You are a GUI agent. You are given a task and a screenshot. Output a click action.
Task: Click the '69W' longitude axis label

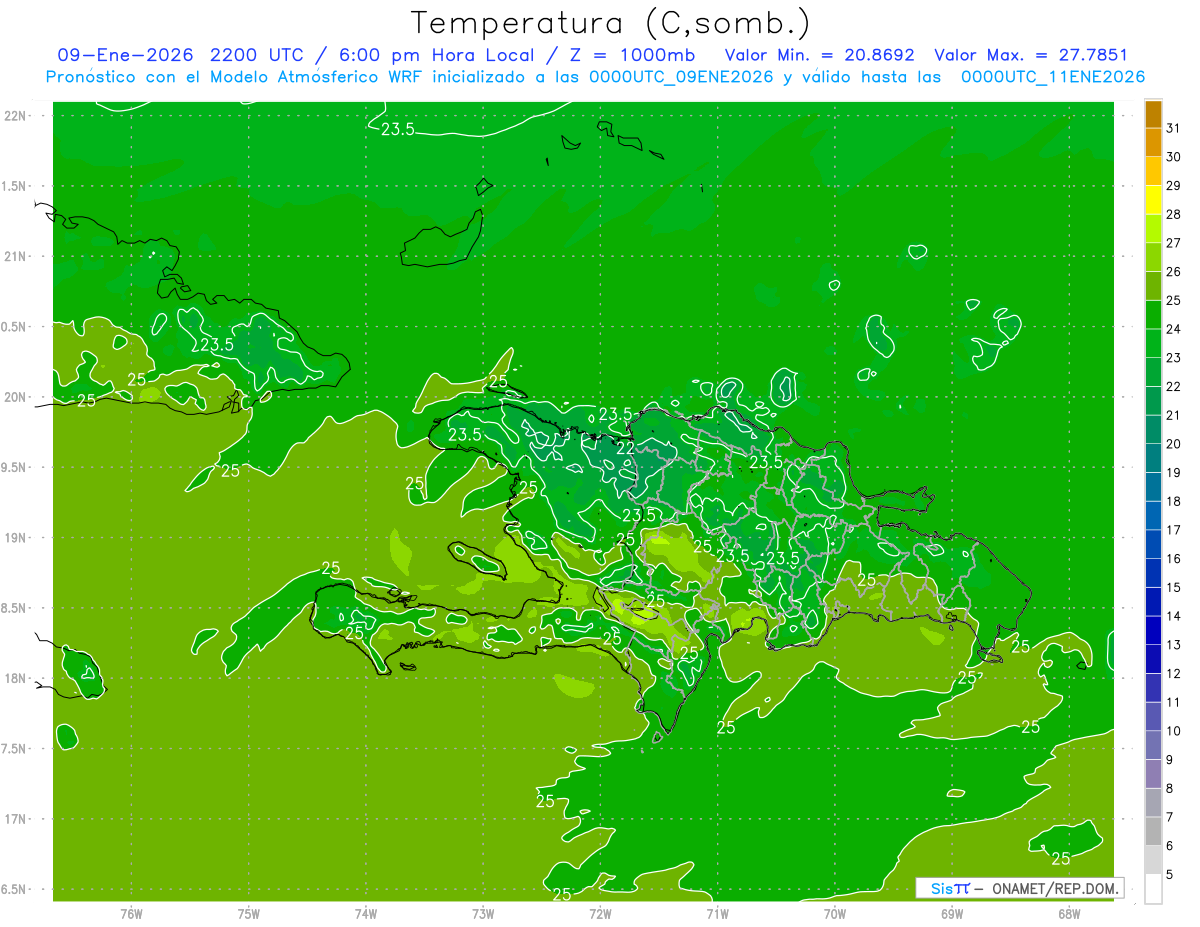(952, 914)
